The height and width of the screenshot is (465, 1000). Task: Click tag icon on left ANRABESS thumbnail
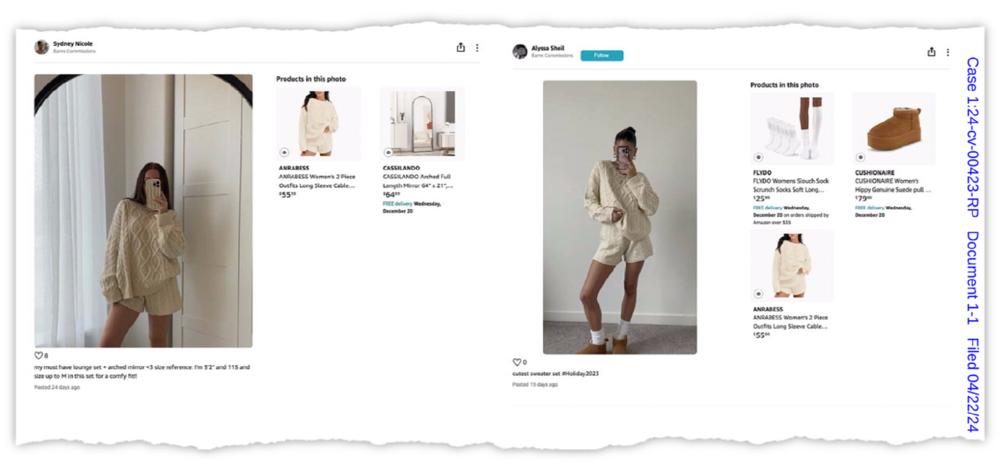[x=284, y=152]
